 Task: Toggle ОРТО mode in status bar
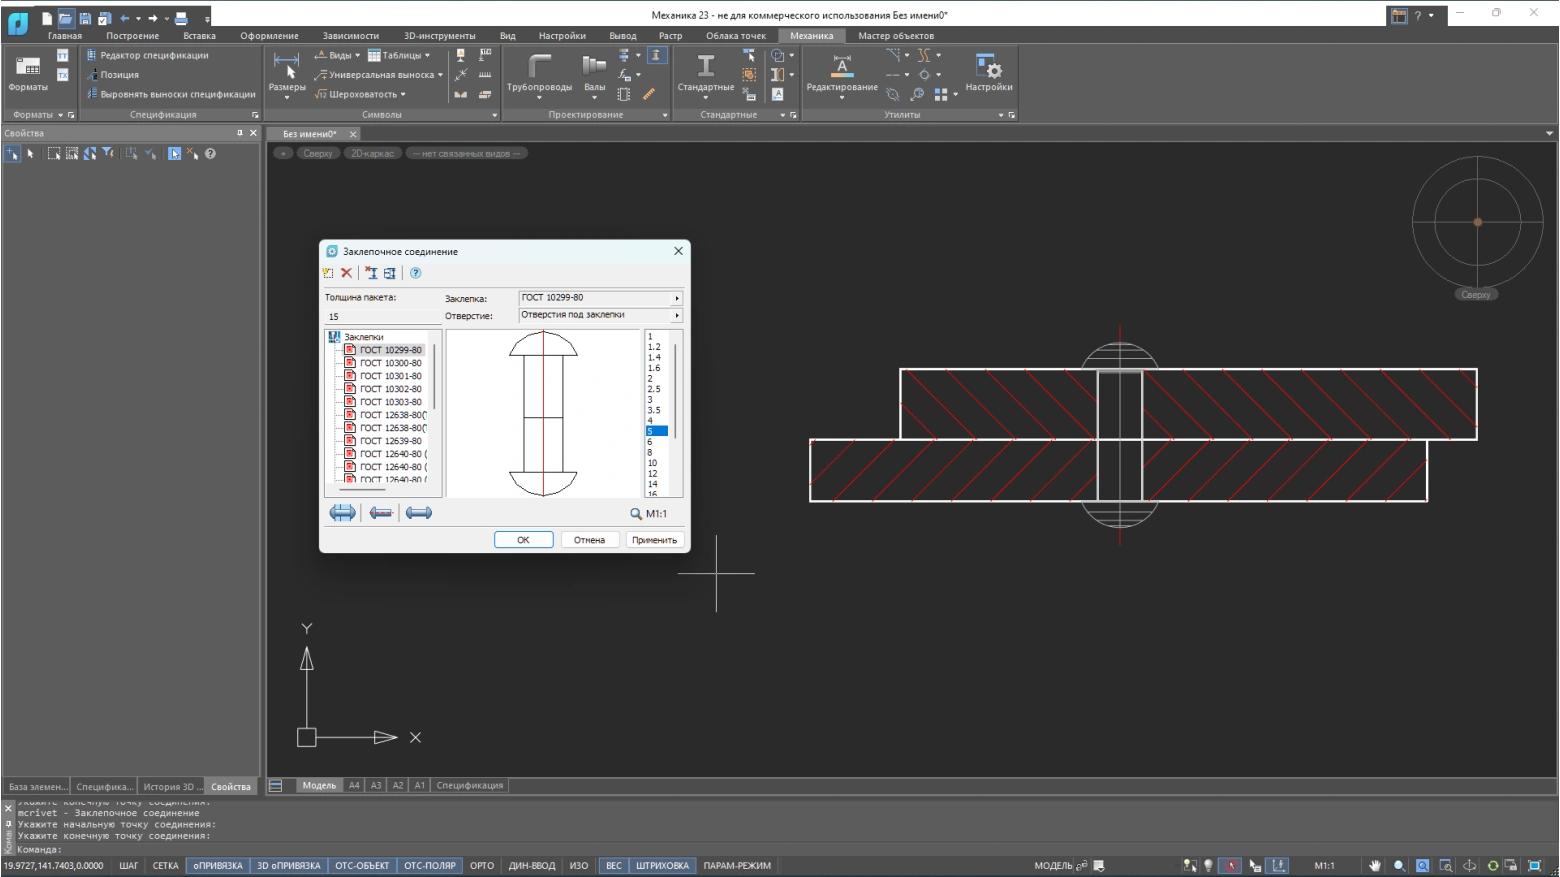[x=482, y=866]
